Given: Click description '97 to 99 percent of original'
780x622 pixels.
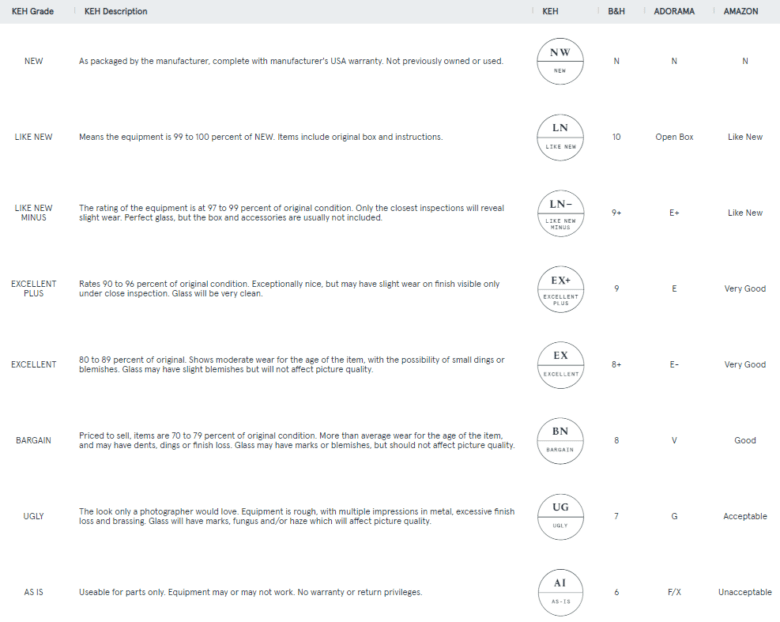Looking at the screenshot, I should 292,213.
